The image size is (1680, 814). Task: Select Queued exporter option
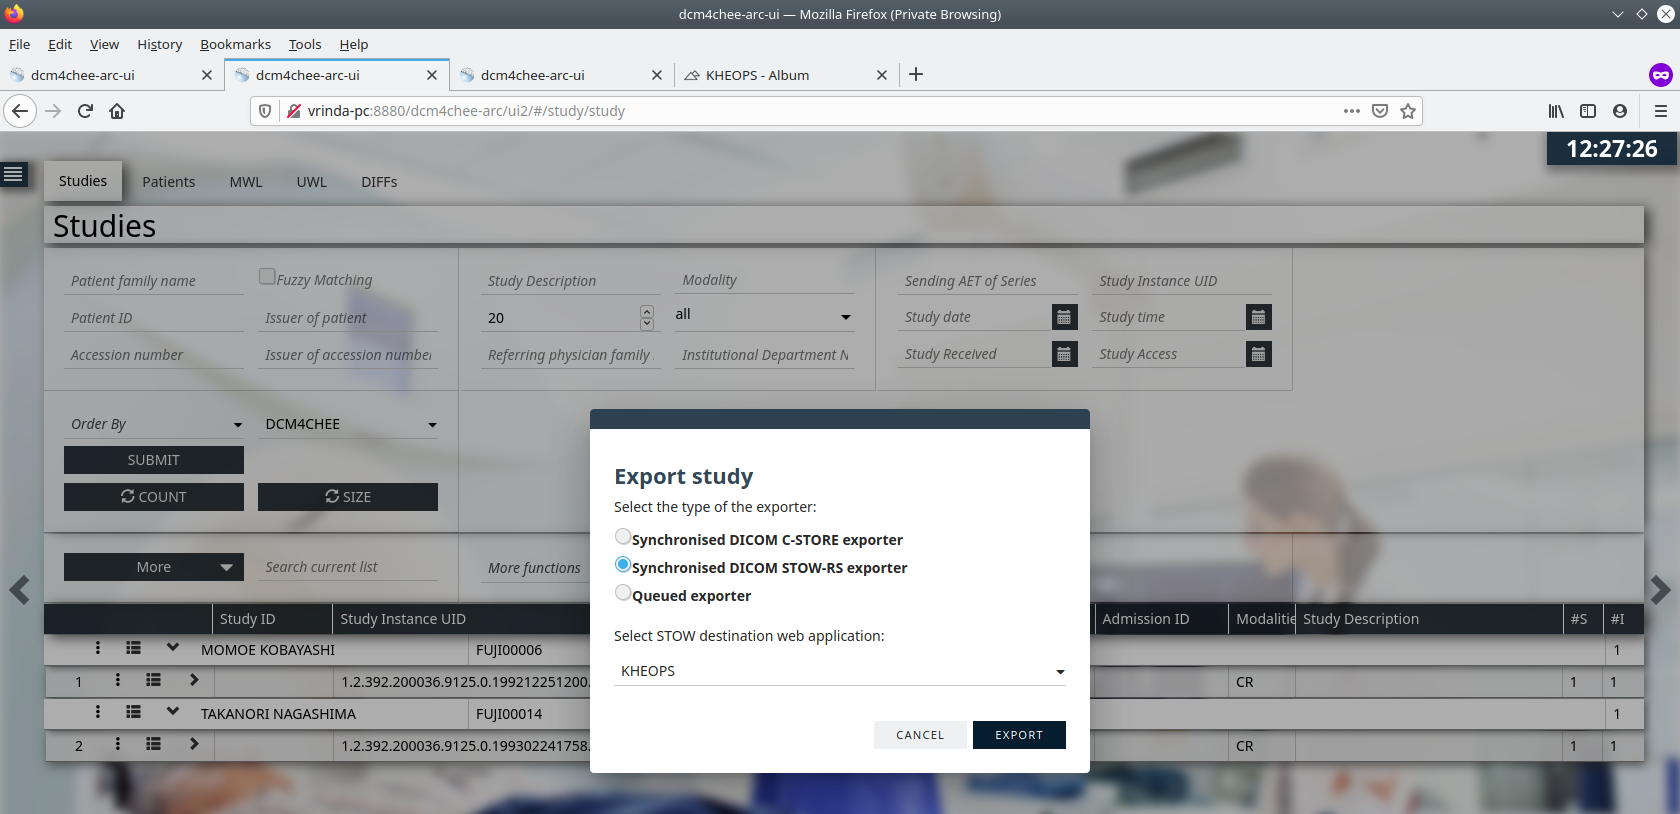623,593
